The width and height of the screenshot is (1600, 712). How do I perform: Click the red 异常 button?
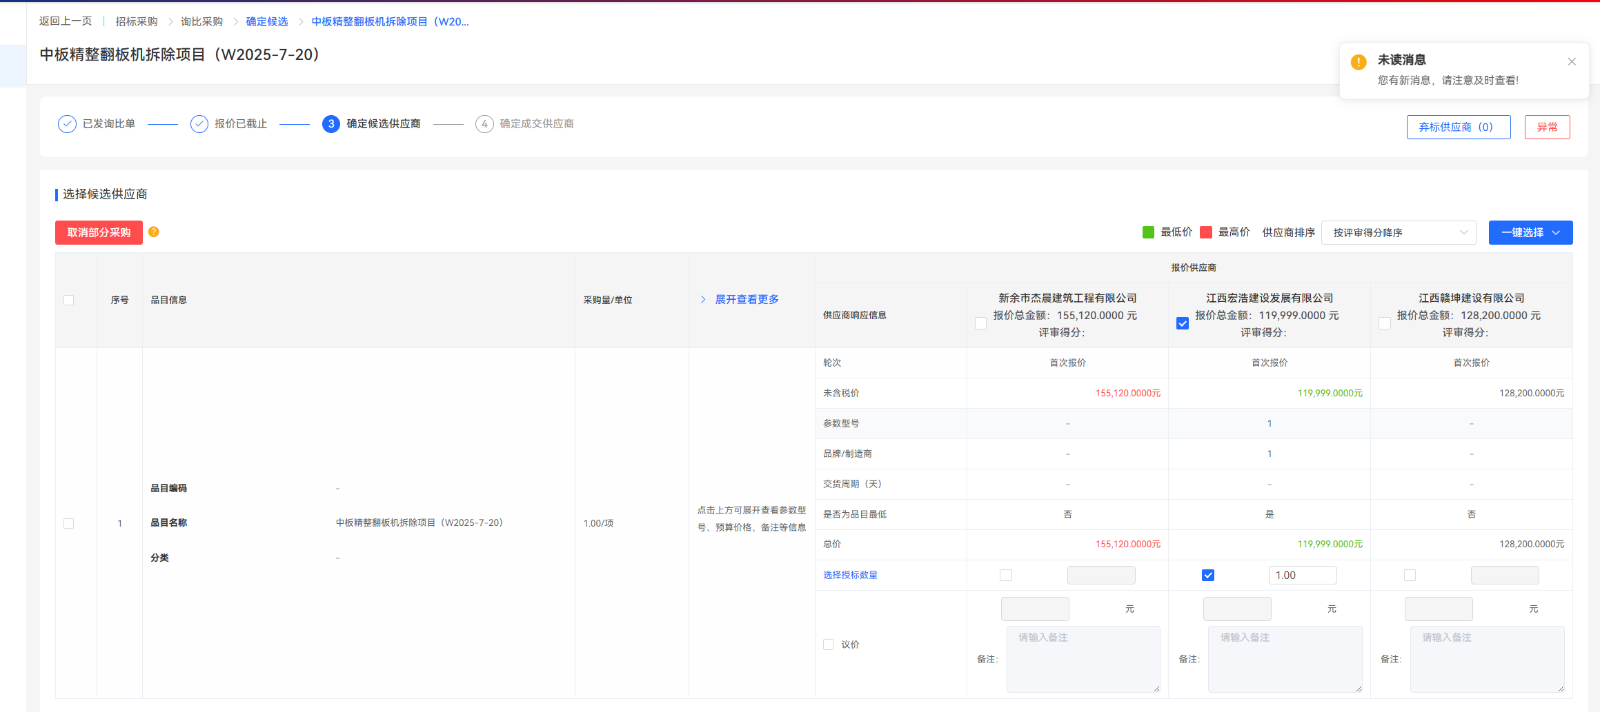pyautogui.click(x=1547, y=127)
